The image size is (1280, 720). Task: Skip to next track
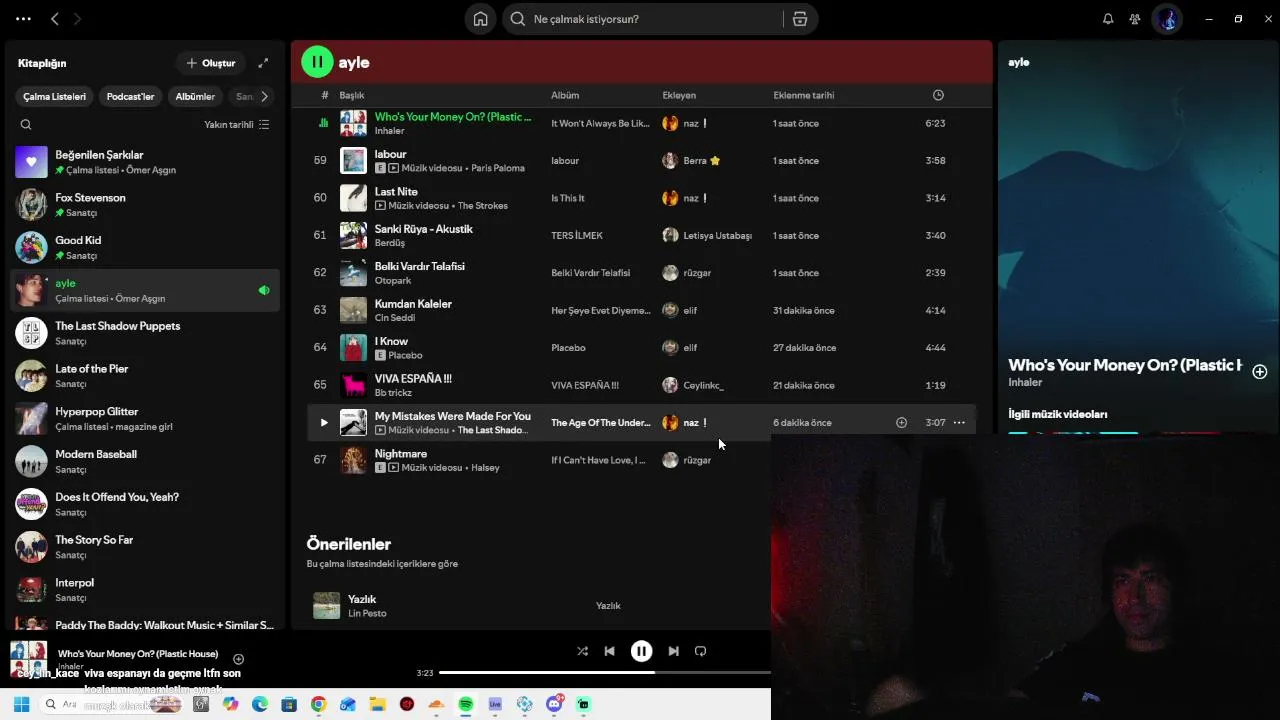(x=673, y=651)
